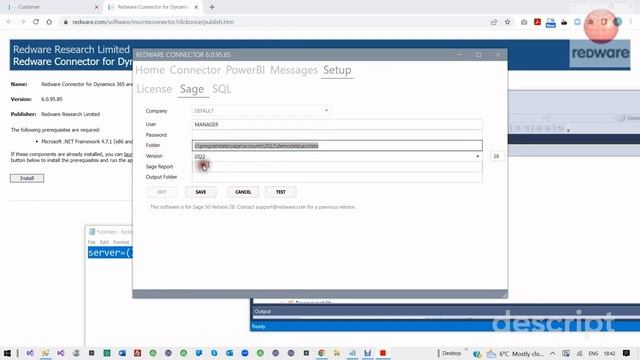The width and height of the screenshot is (640, 360).
Task: Click the Install button on the web page
Action: coord(27,178)
